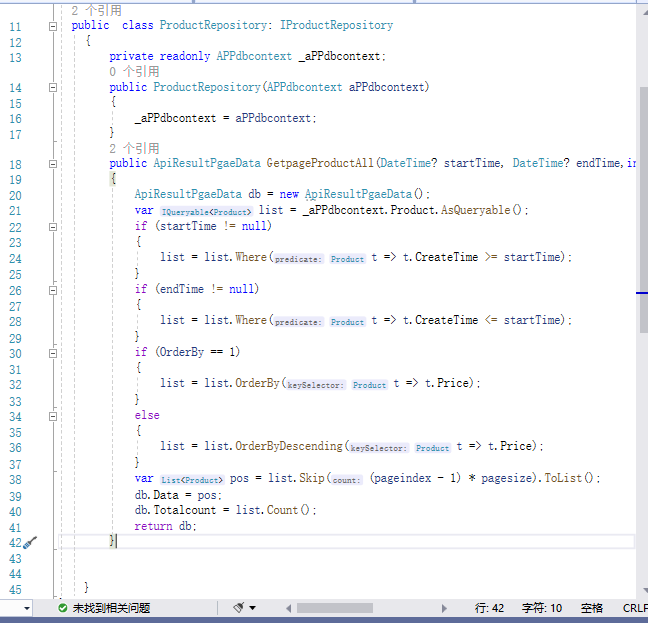Collapse the else block on line 34
This screenshot has height=623, width=648.
click(53, 416)
